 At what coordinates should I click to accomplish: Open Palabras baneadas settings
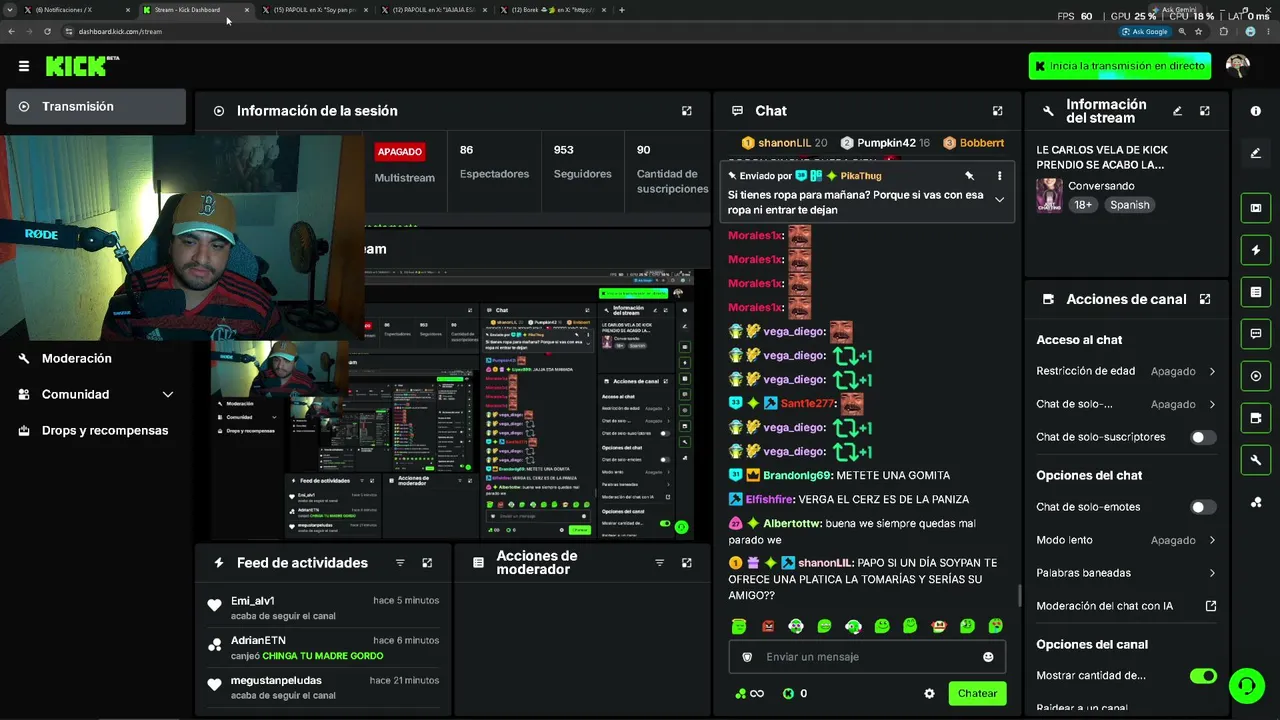tap(1126, 573)
